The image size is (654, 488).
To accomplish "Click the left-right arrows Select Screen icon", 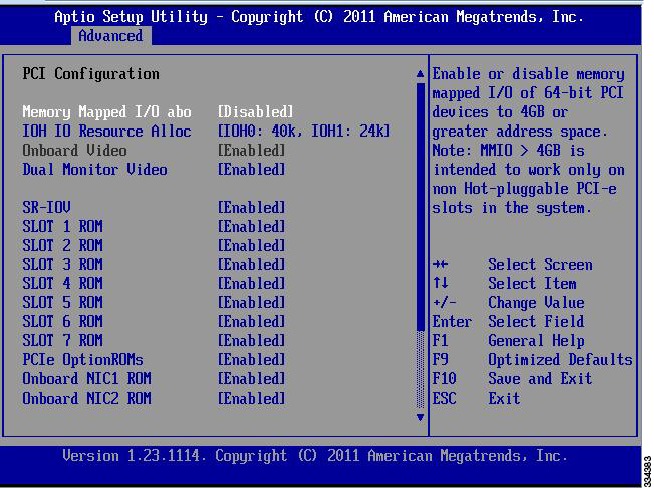I will [440, 264].
